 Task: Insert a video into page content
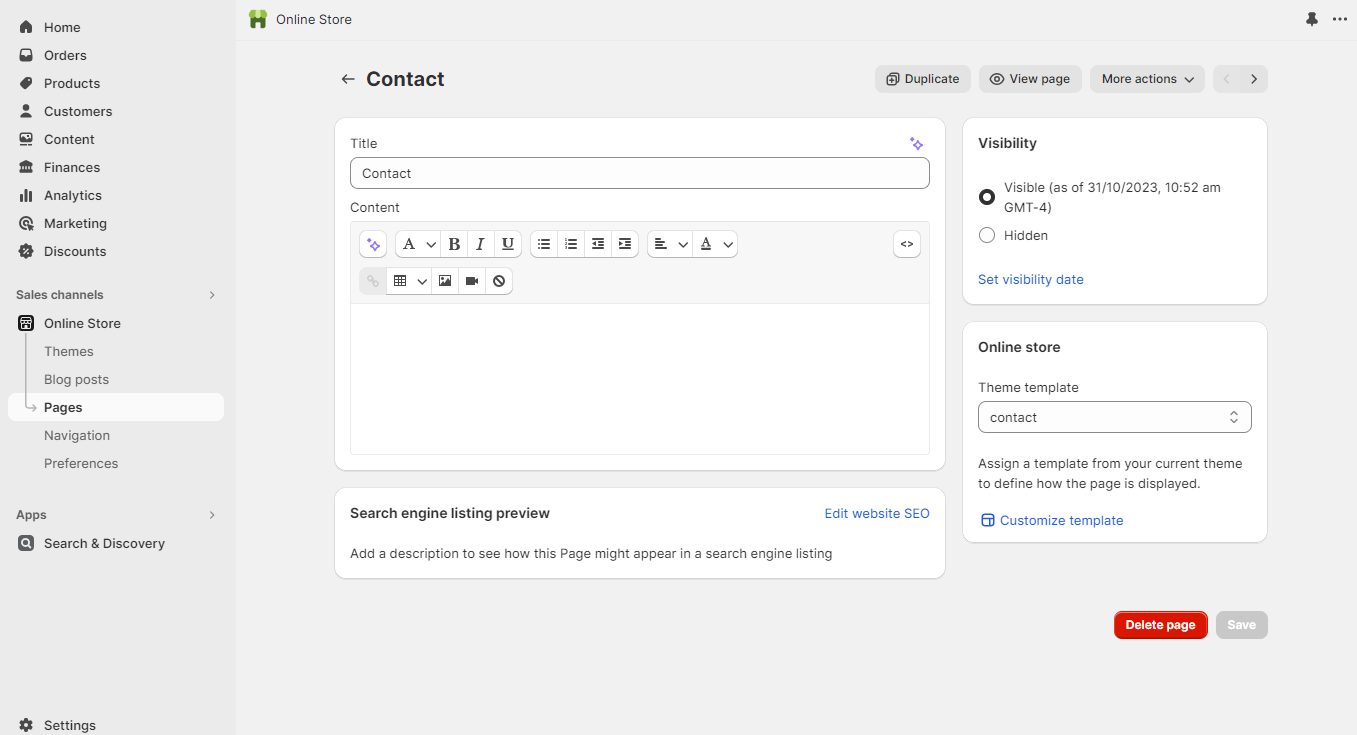(472, 281)
